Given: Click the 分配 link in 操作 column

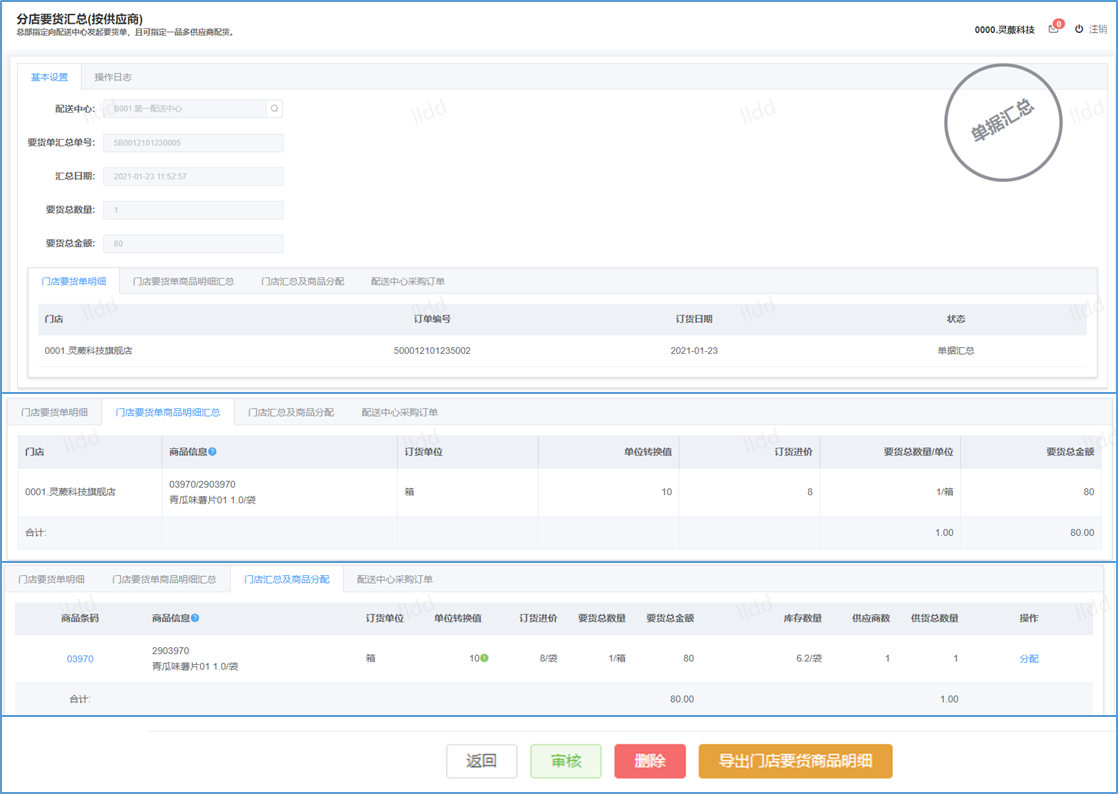Looking at the screenshot, I should (x=1029, y=659).
